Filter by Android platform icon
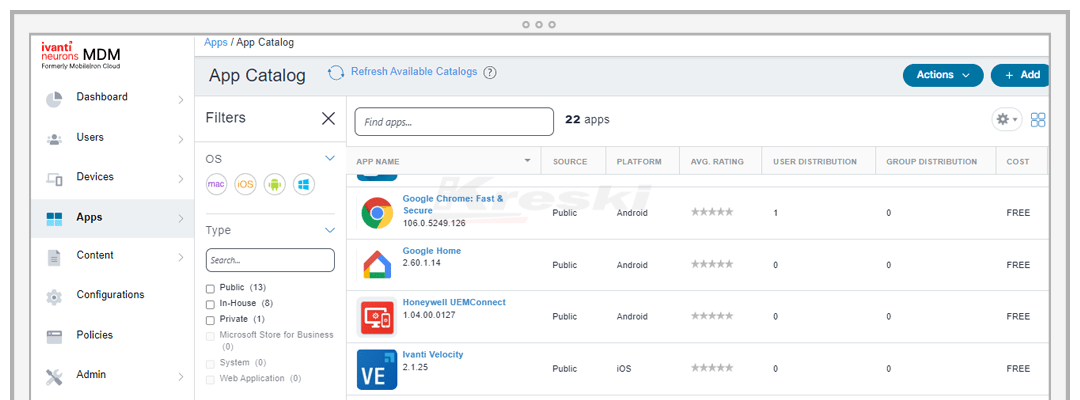 click(274, 184)
